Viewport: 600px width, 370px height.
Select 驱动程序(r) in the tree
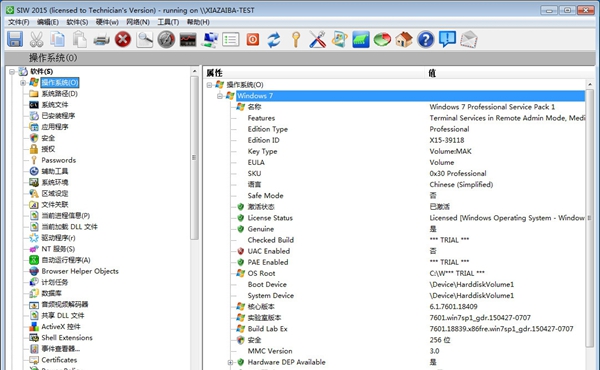coord(58,238)
